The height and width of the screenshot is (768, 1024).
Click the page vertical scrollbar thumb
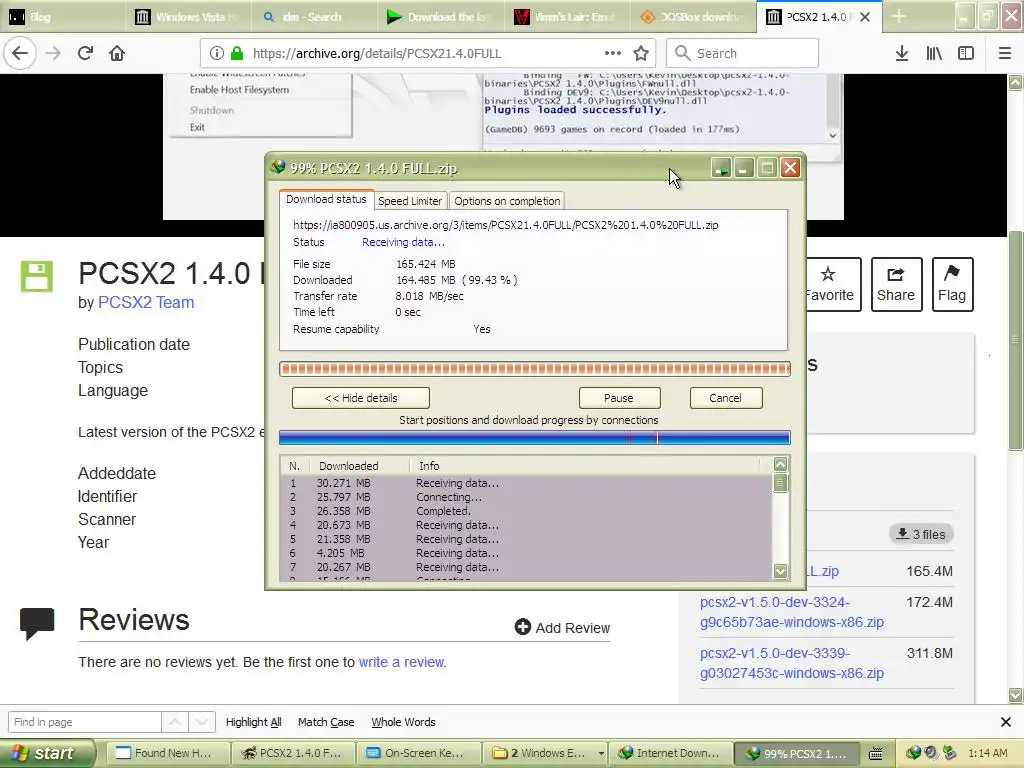click(x=1015, y=340)
